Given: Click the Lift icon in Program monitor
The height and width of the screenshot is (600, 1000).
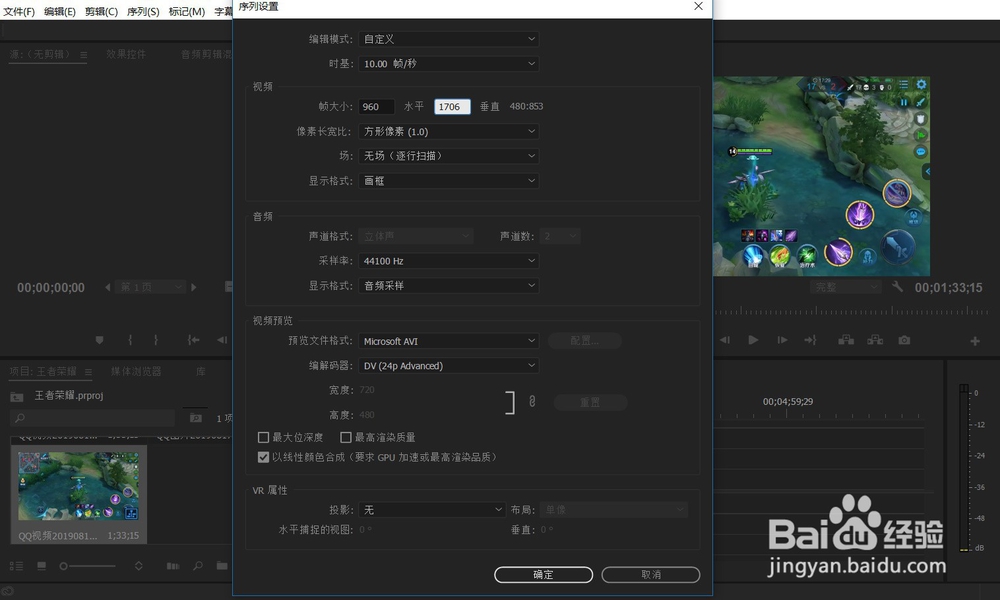Looking at the screenshot, I should click(x=846, y=340).
